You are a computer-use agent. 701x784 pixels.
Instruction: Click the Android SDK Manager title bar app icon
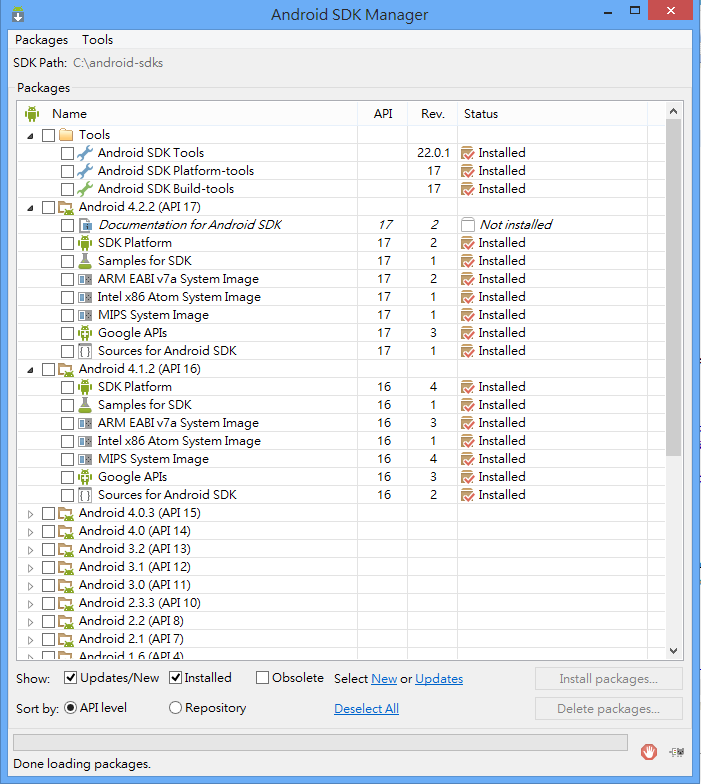click(18, 14)
